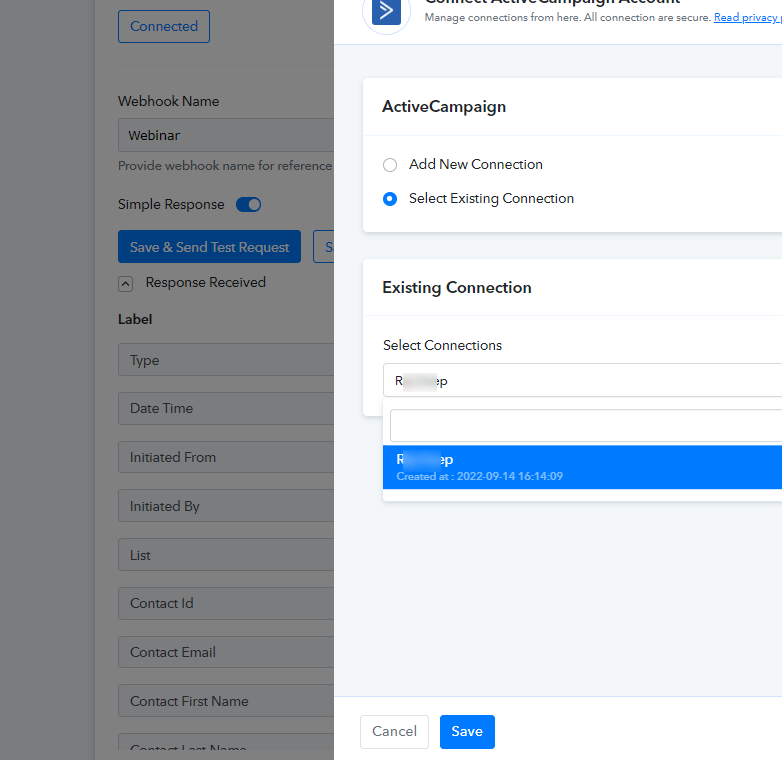The image size is (782, 760).
Task: Click the Contact Email label field
Action: pyautogui.click(x=226, y=652)
